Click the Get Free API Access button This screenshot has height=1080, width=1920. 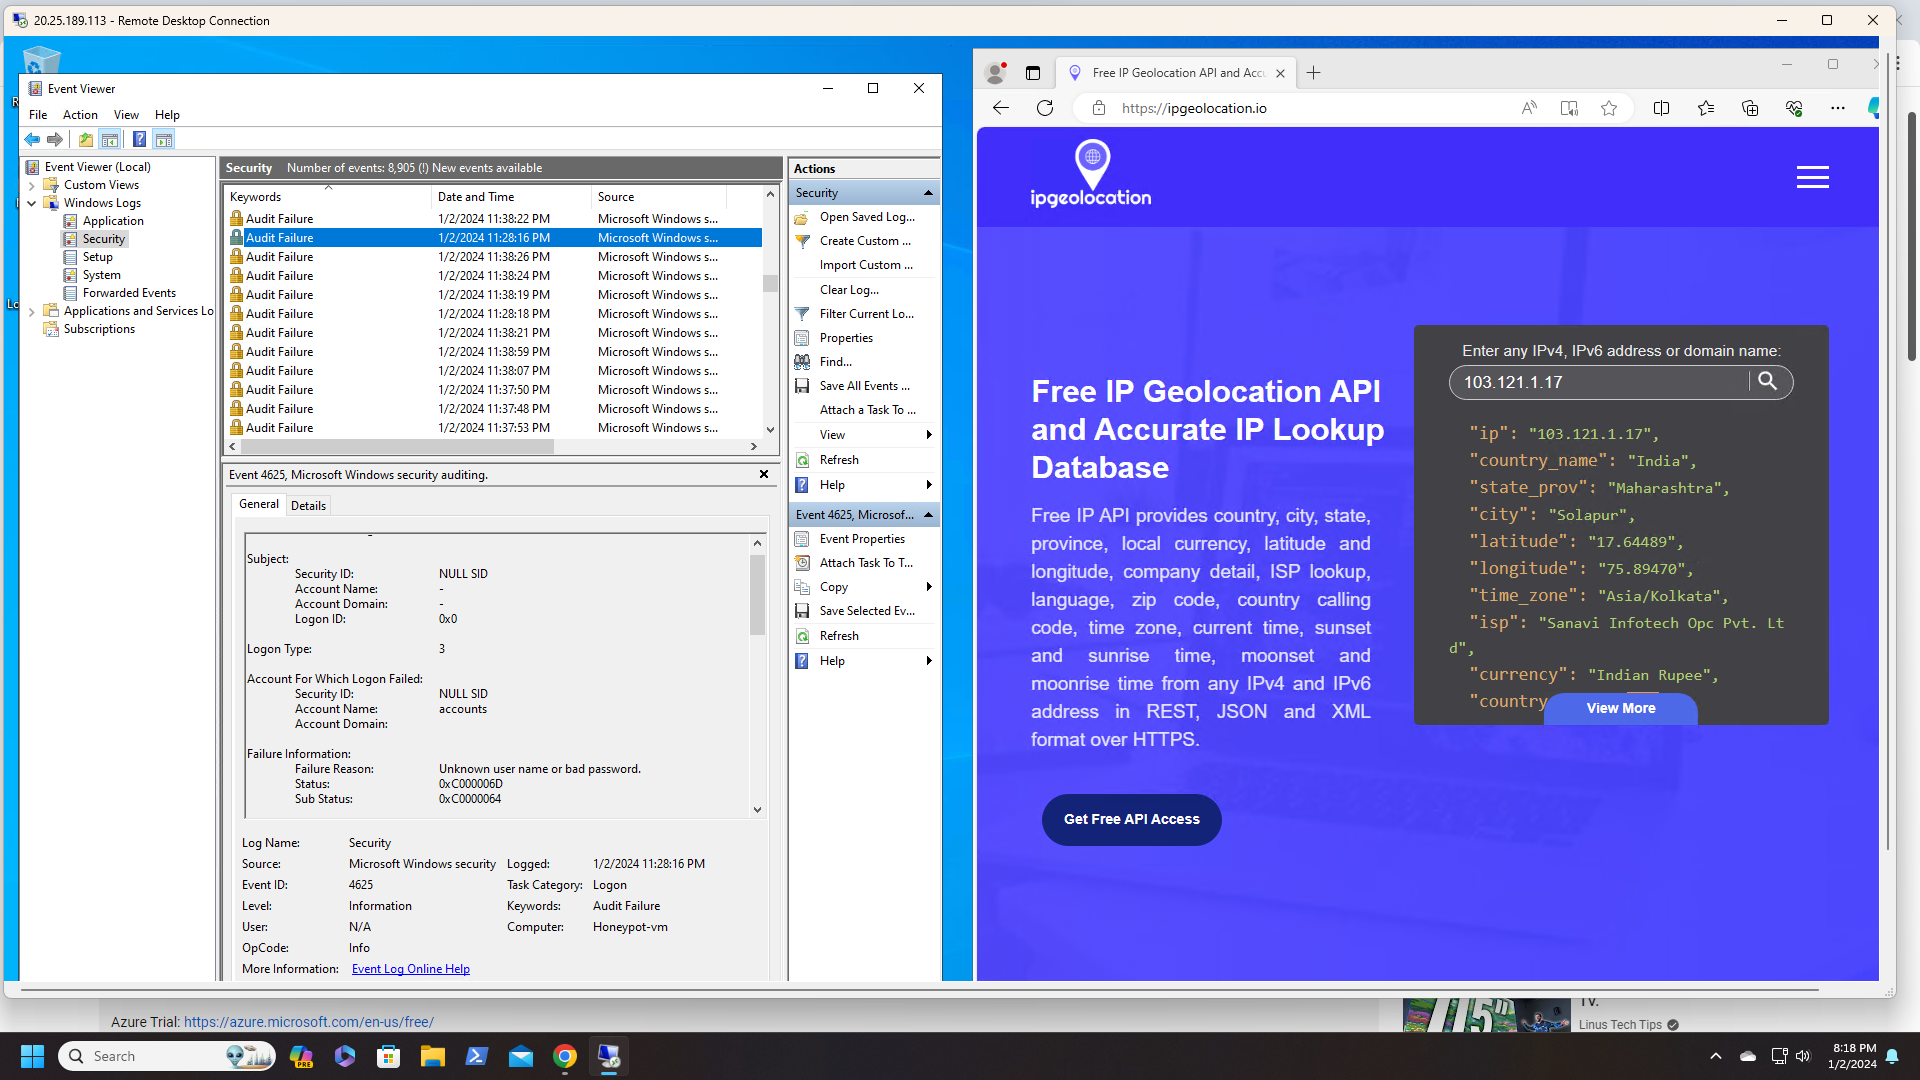[1131, 819]
